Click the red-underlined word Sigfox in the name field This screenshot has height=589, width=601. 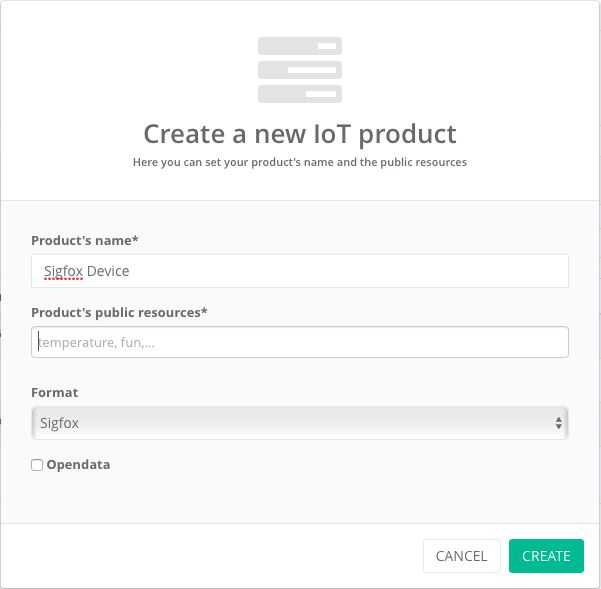tap(62, 271)
